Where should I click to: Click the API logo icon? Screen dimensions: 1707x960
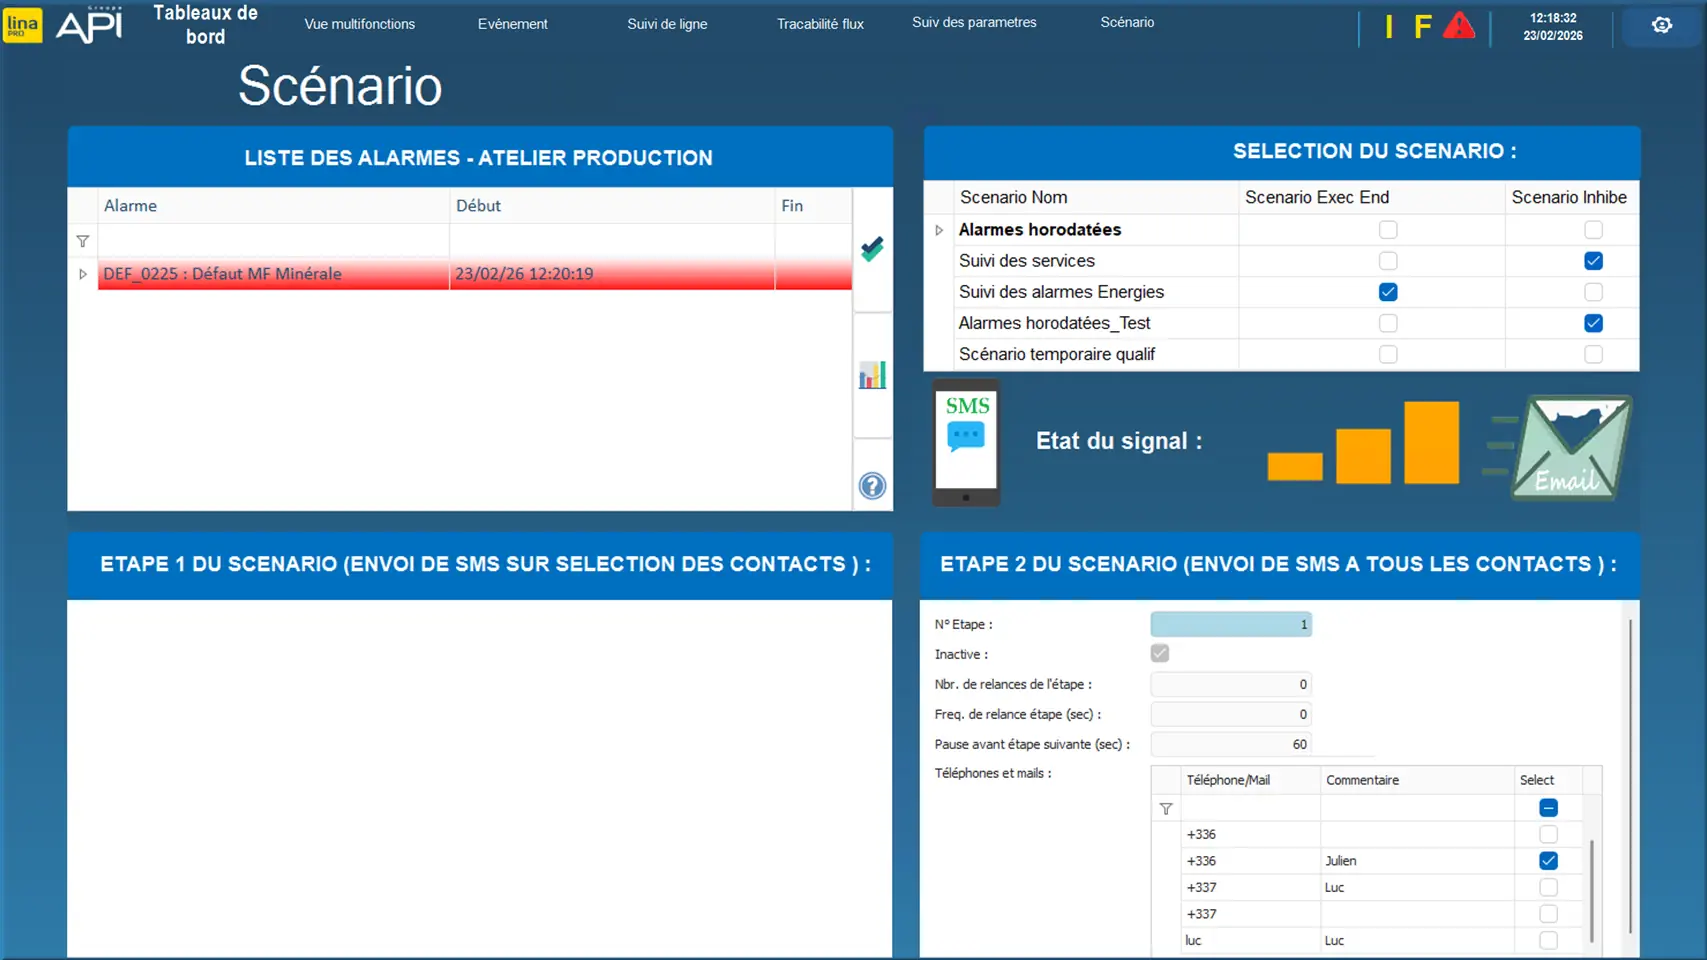(89, 25)
